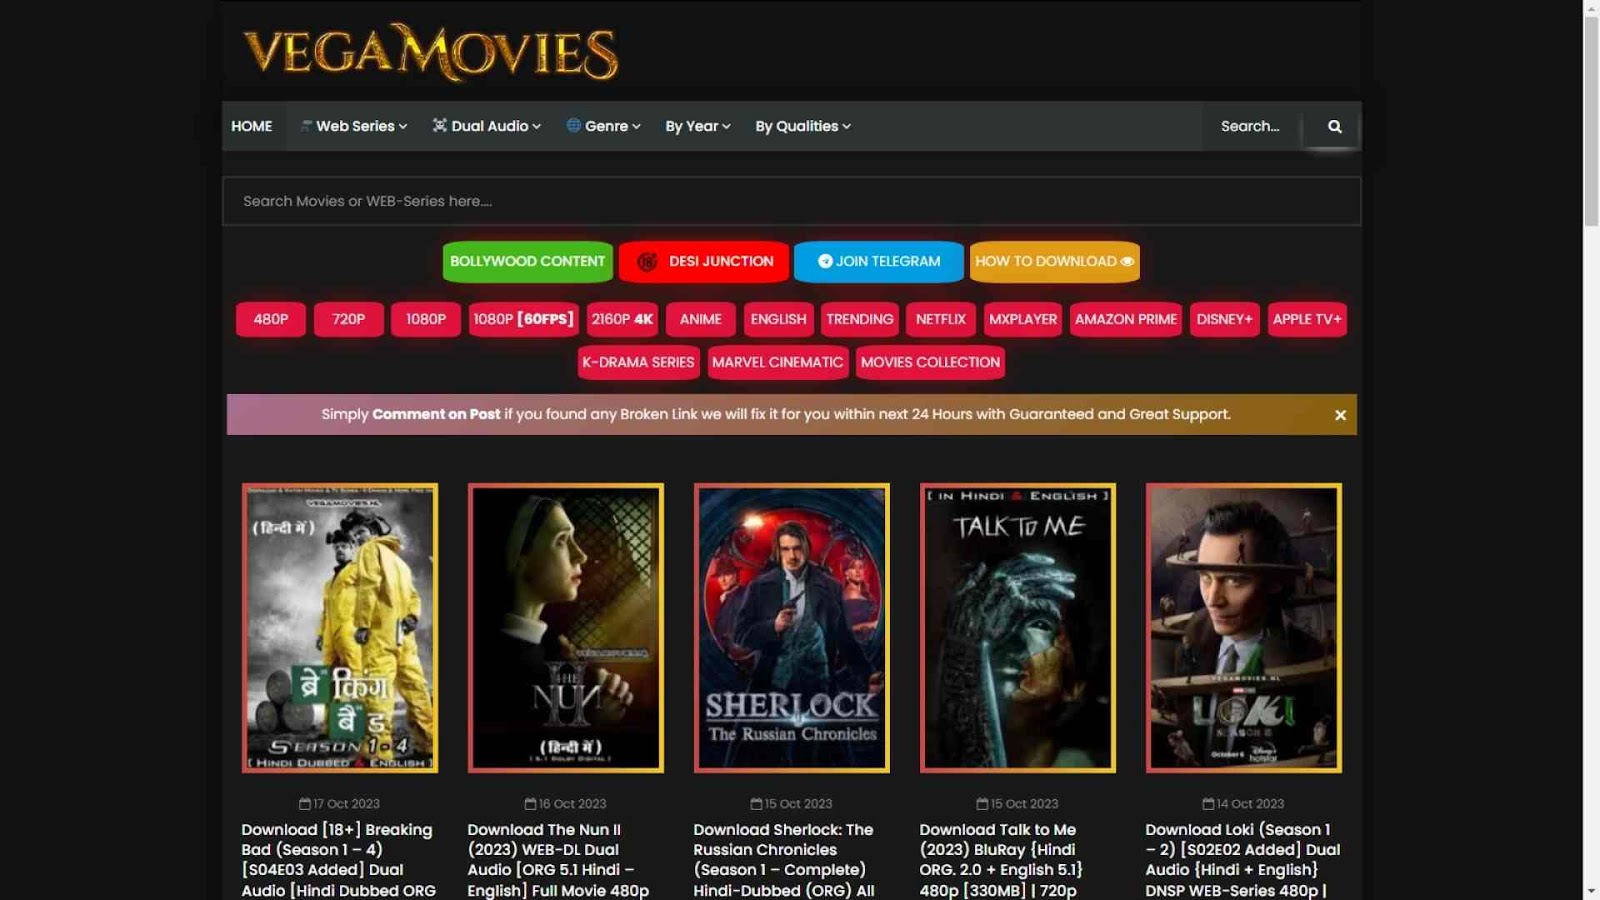
Task: Select the 1080P quality tag
Action: pyautogui.click(x=426, y=319)
